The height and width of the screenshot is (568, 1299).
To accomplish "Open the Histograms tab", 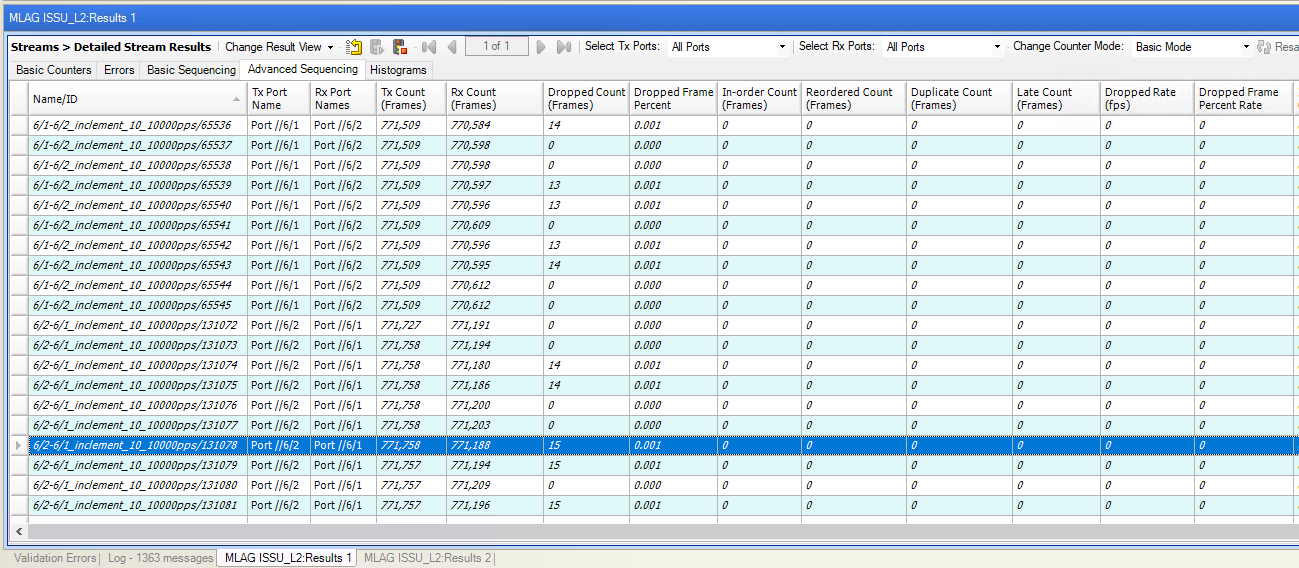I will [x=398, y=70].
